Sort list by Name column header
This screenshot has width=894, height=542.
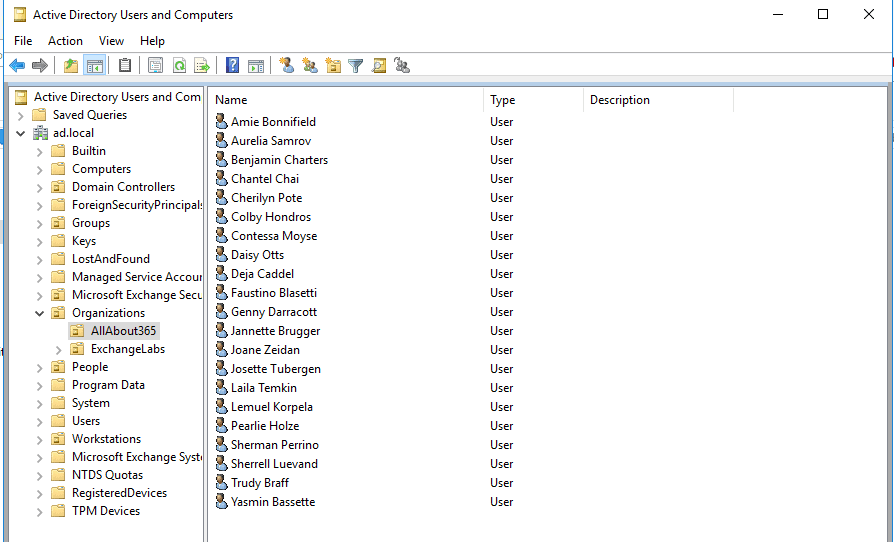(346, 100)
